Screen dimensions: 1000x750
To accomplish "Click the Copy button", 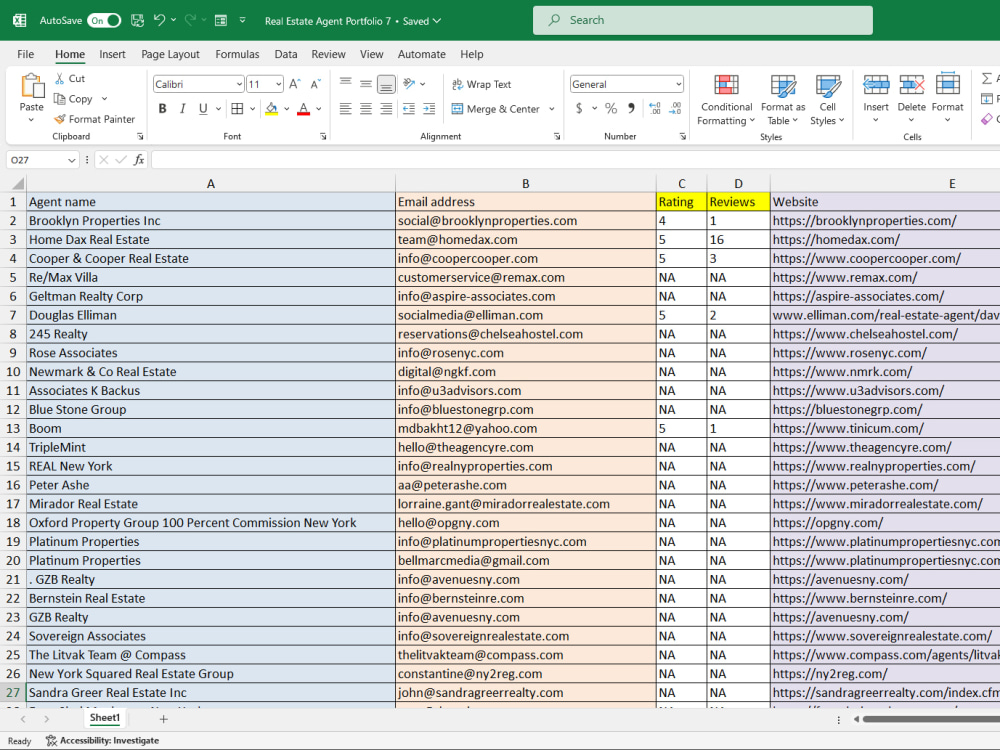I will click(x=73, y=99).
